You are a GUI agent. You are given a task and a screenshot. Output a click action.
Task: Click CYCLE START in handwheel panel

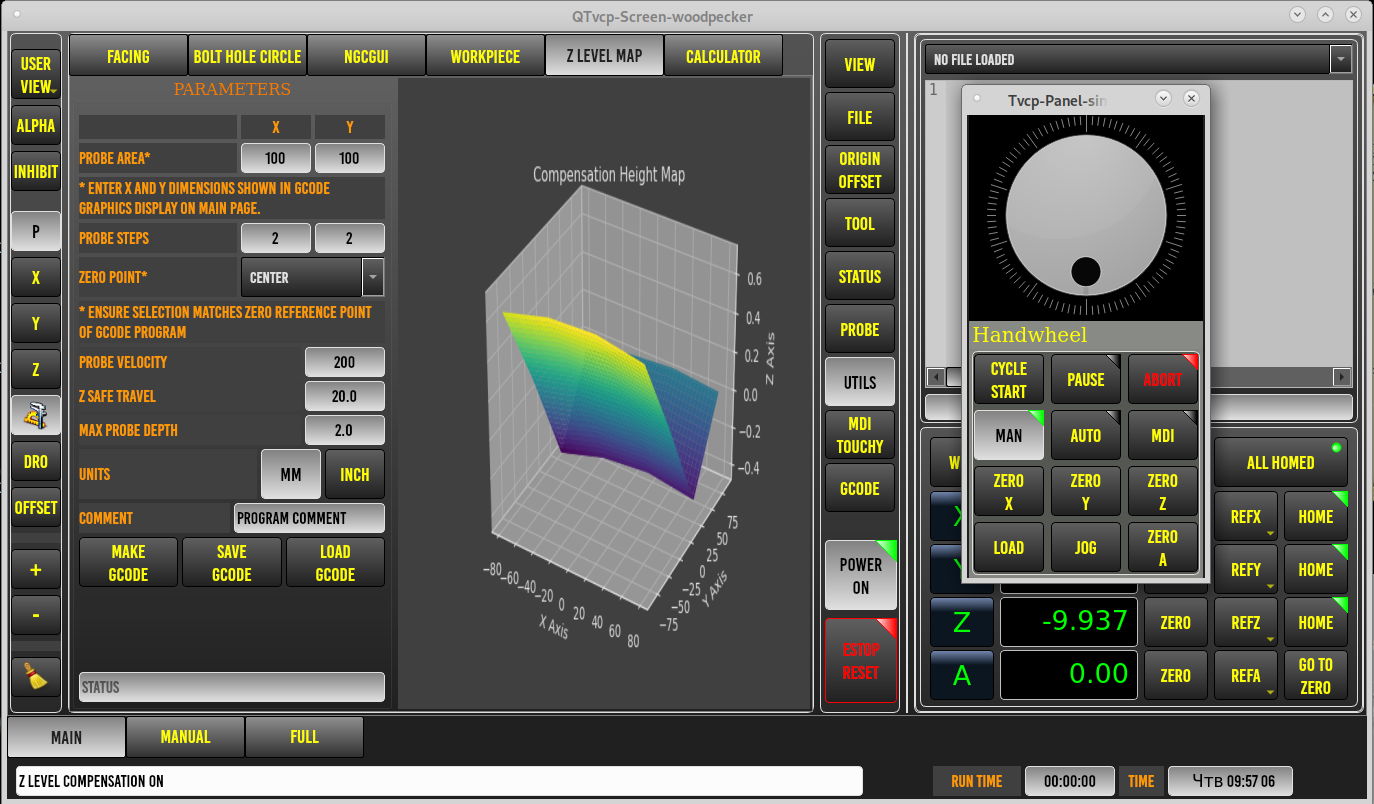(x=1009, y=379)
